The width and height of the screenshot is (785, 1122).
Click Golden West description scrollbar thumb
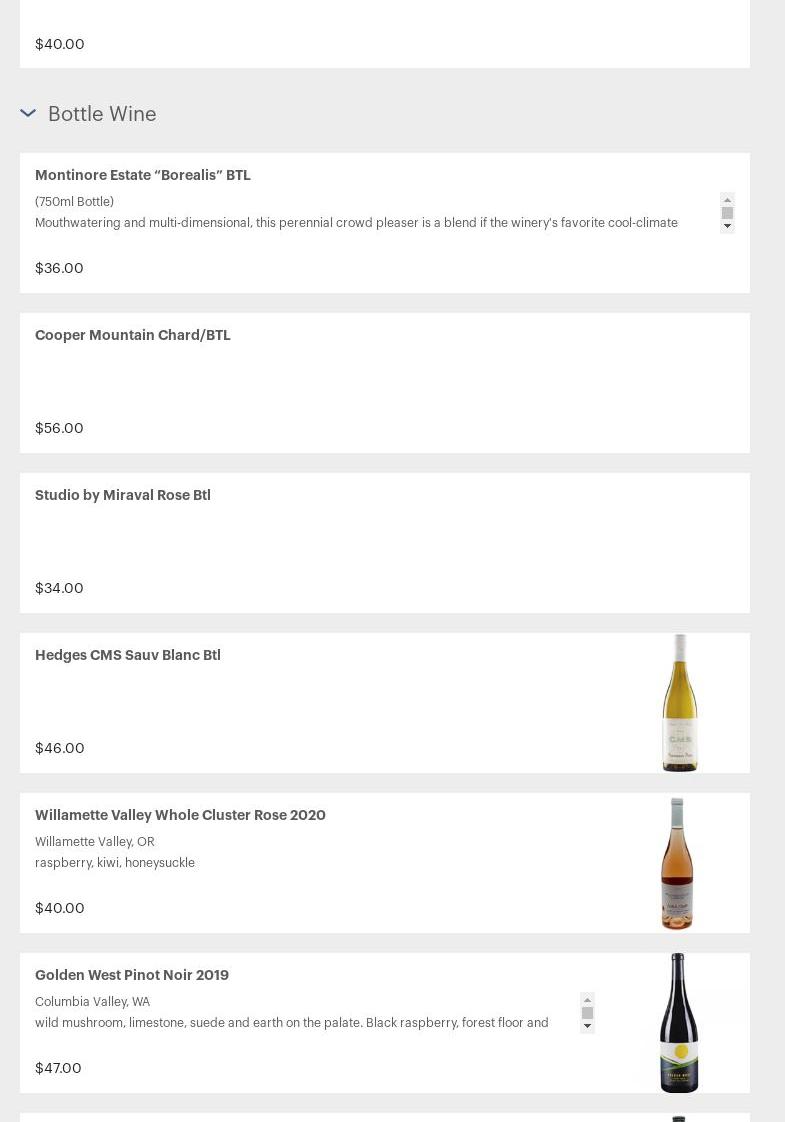pos(587,1013)
